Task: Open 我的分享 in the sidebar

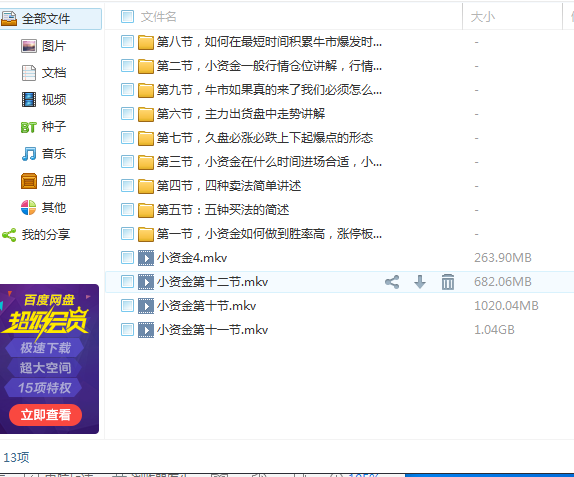Action: pyautogui.click(x=36, y=235)
